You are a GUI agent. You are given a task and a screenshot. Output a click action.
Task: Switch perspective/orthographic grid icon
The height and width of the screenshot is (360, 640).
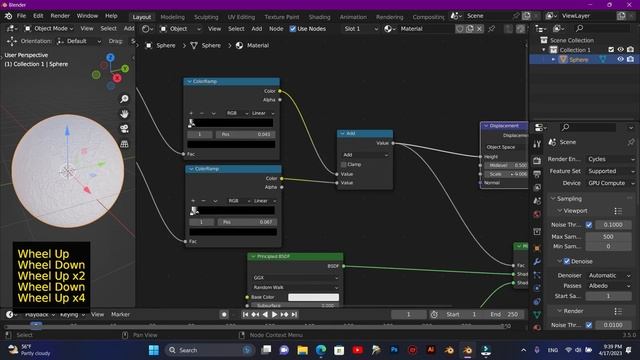pos(124,144)
